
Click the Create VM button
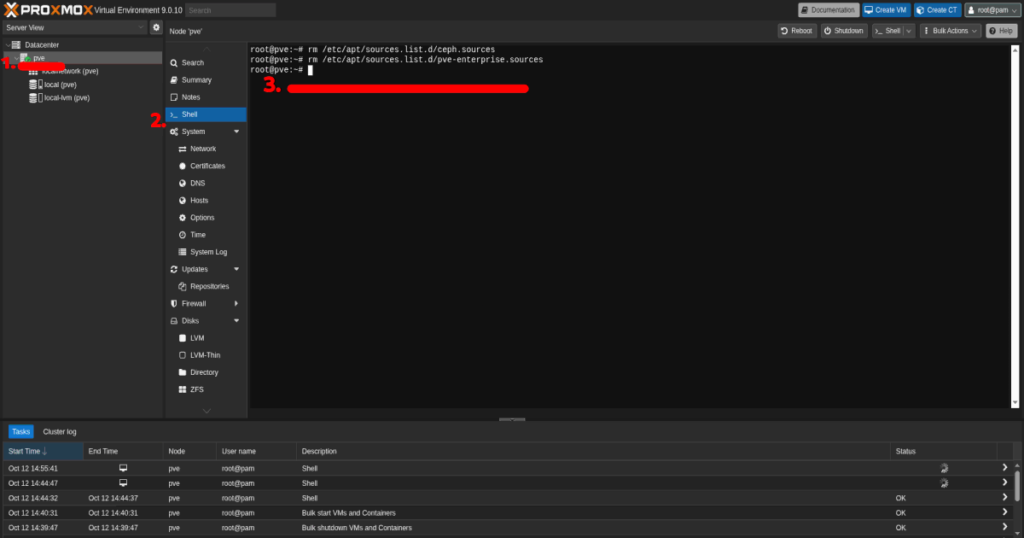tap(886, 10)
